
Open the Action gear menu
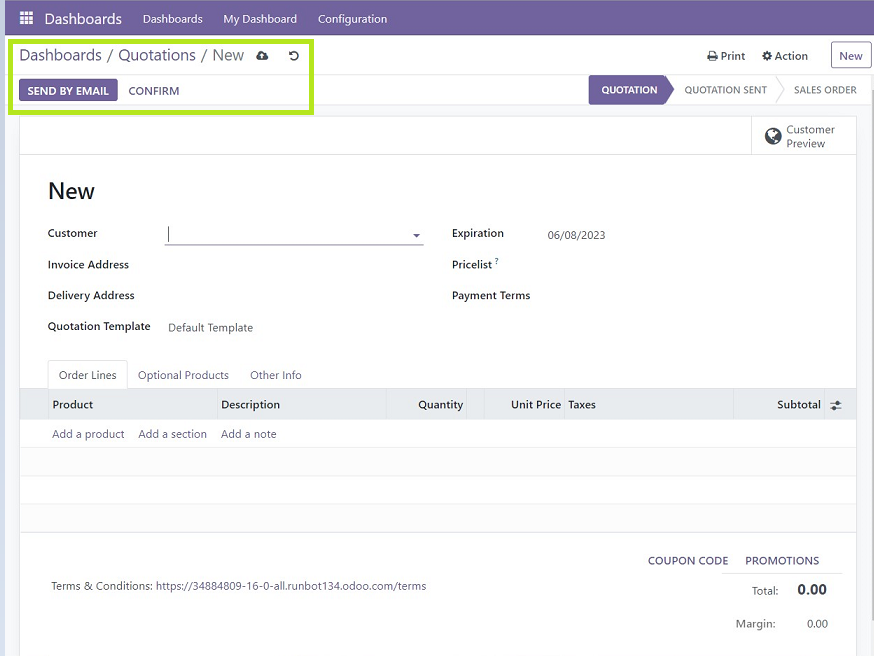click(x=785, y=56)
